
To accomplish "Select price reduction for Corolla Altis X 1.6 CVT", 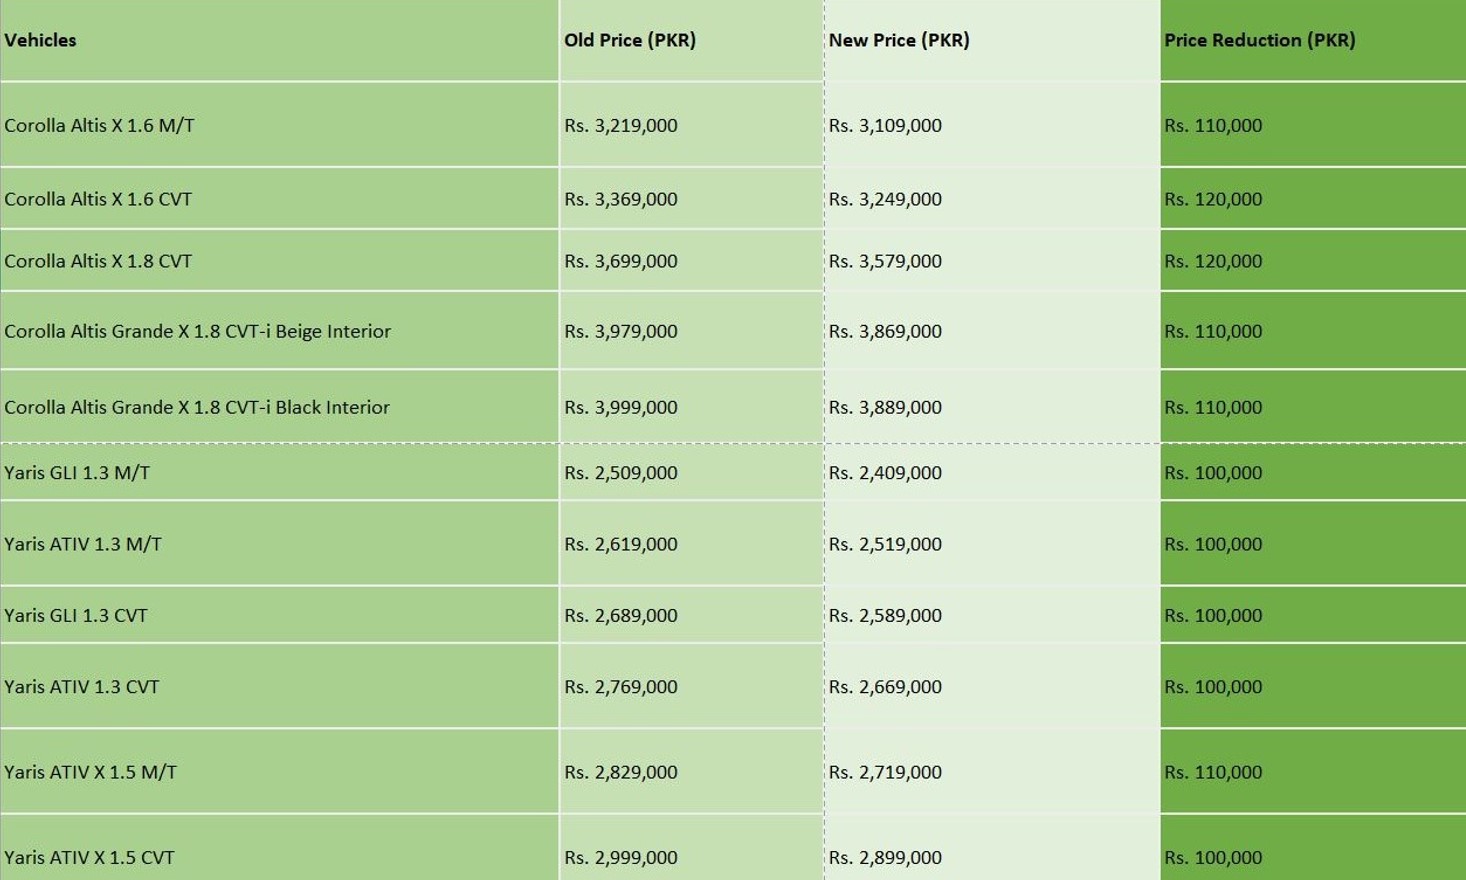I will (x=1313, y=199).
